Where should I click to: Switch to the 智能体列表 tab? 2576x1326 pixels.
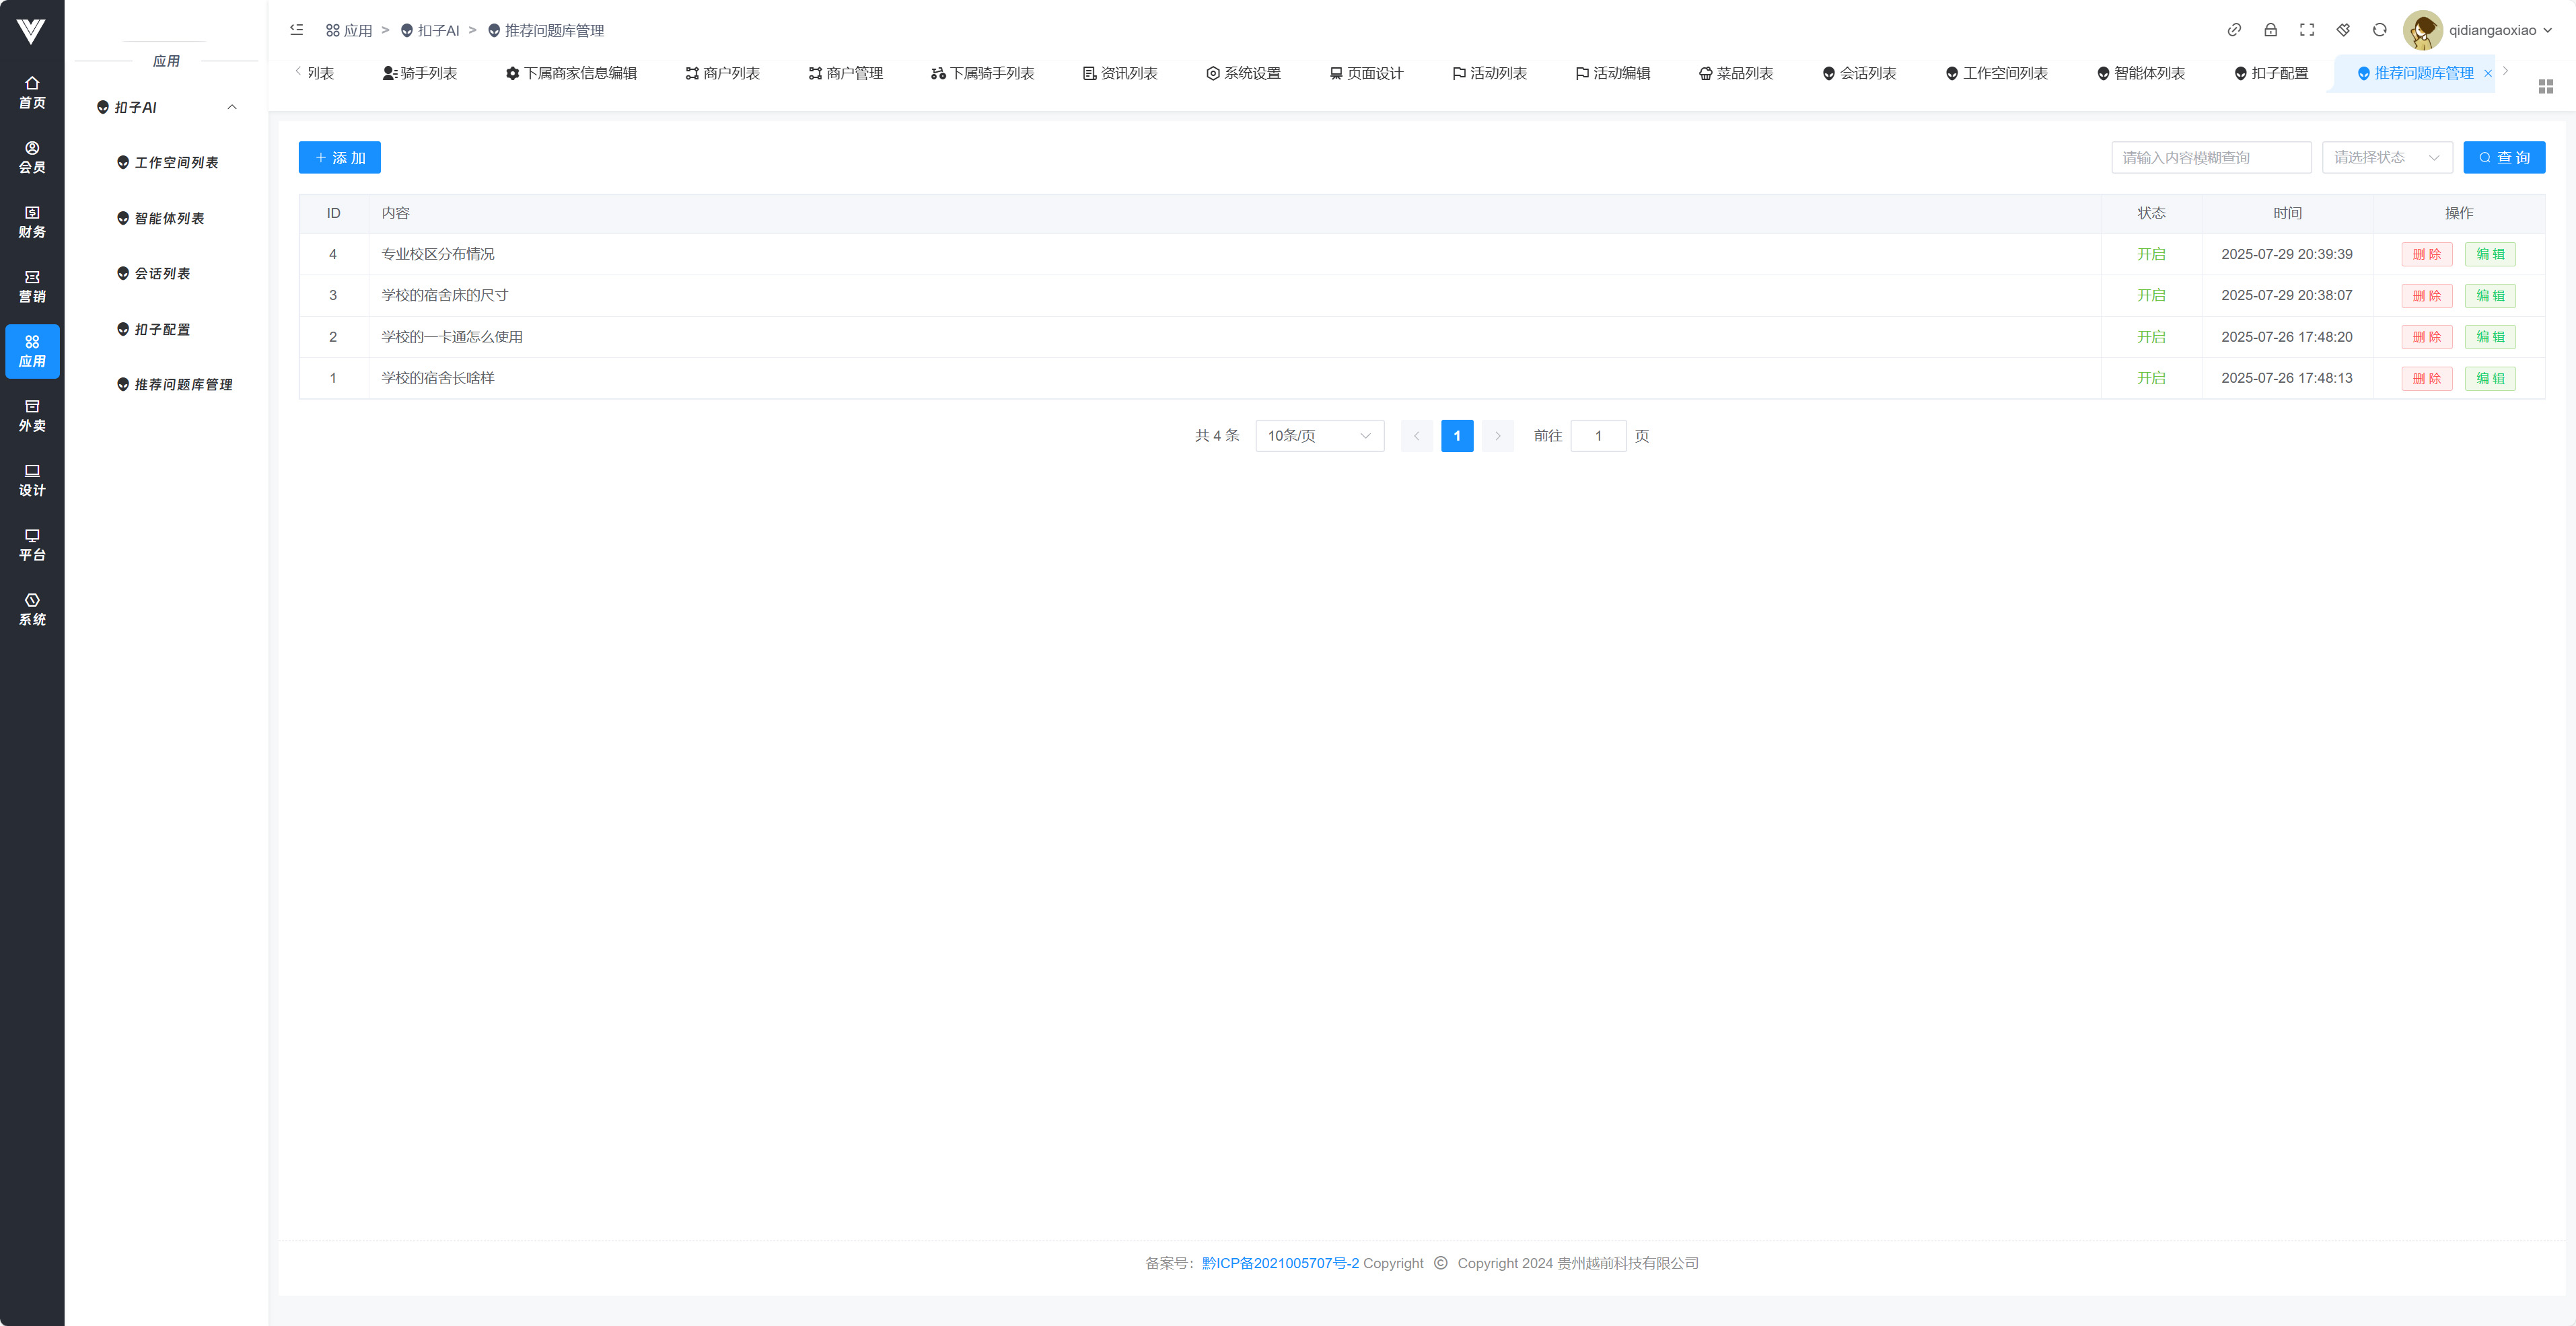point(2141,73)
